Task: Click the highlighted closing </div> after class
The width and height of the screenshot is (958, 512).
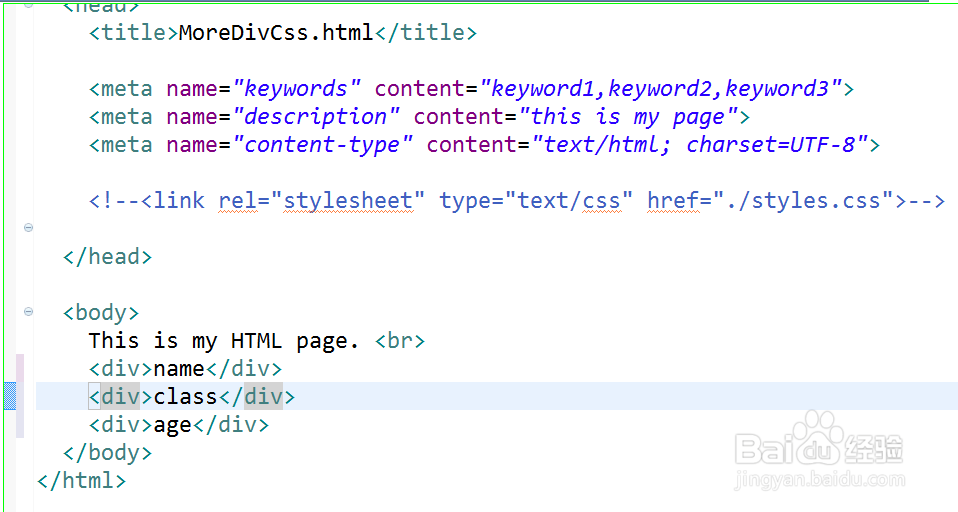Action: point(257,397)
